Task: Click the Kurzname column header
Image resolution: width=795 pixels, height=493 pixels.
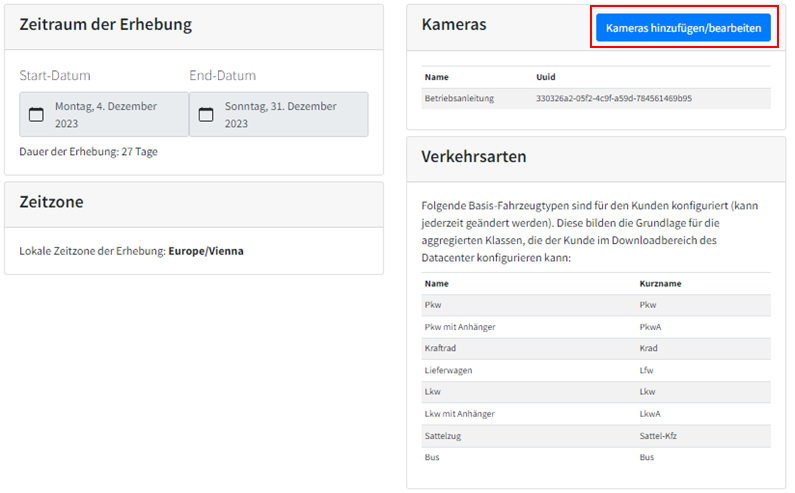Action: pyautogui.click(x=660, y=284)
